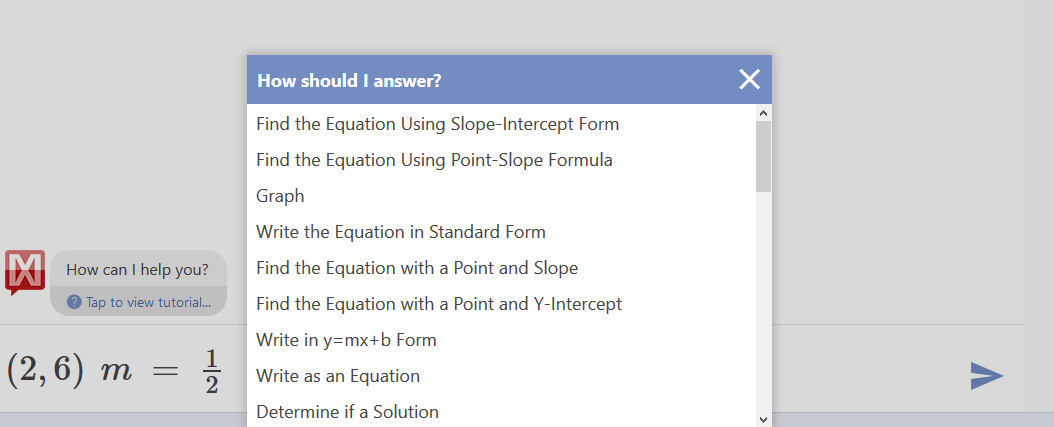The height and width of the screenshot is (427, 1054).
Task: Click the fraction one-half in the input
Action: pyautogui.click(x=212, y=372)
